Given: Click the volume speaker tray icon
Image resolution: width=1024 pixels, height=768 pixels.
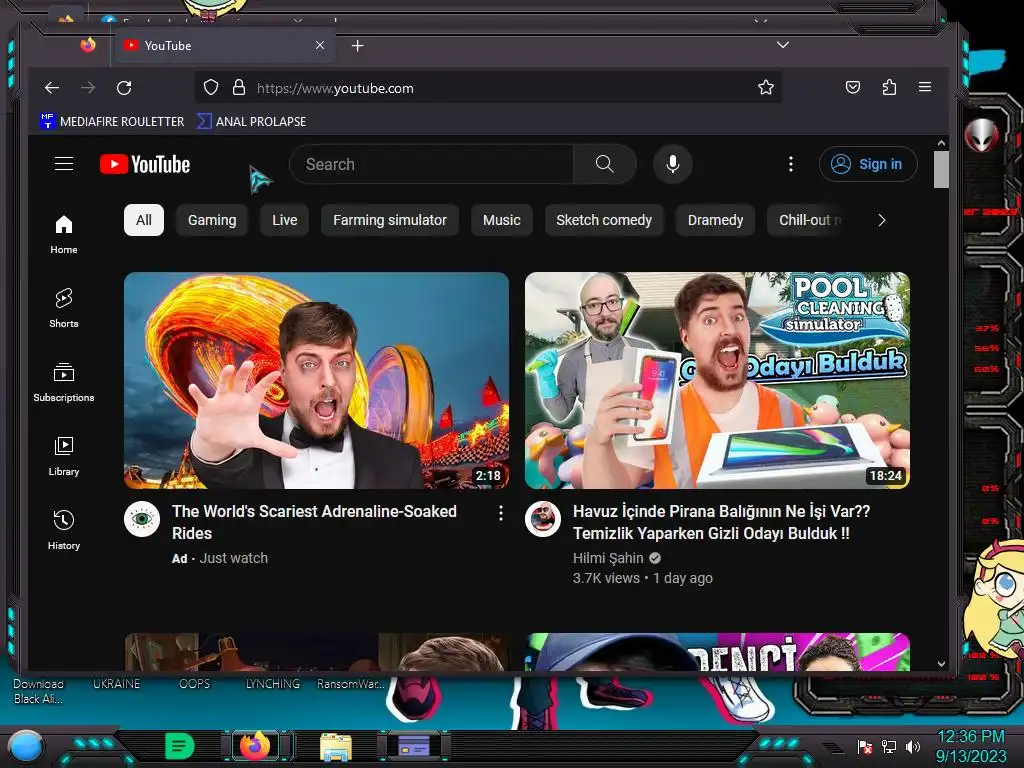Looking at the screenshot, I should click(x=912, y=746).
